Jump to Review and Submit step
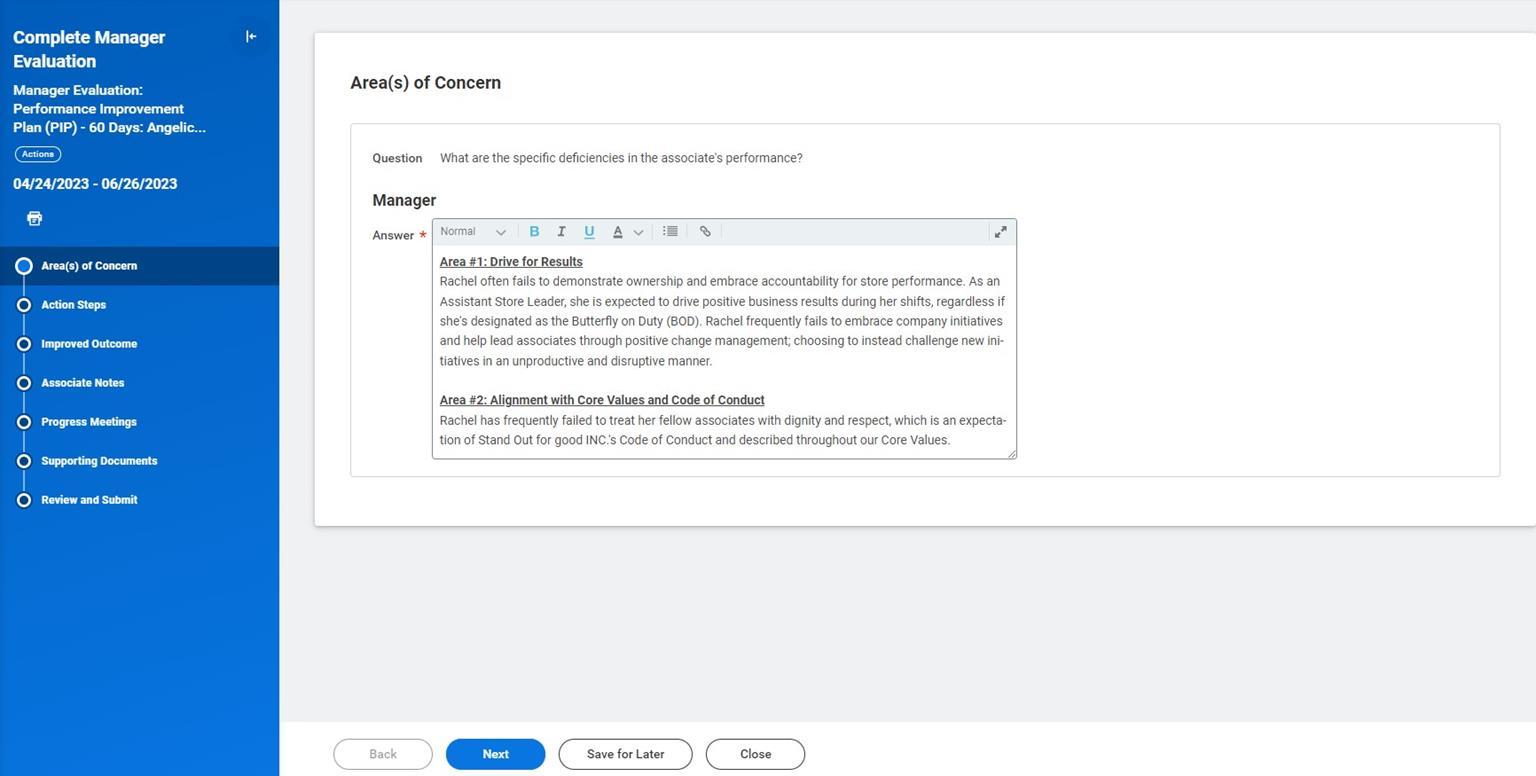 tap(89, 500)
